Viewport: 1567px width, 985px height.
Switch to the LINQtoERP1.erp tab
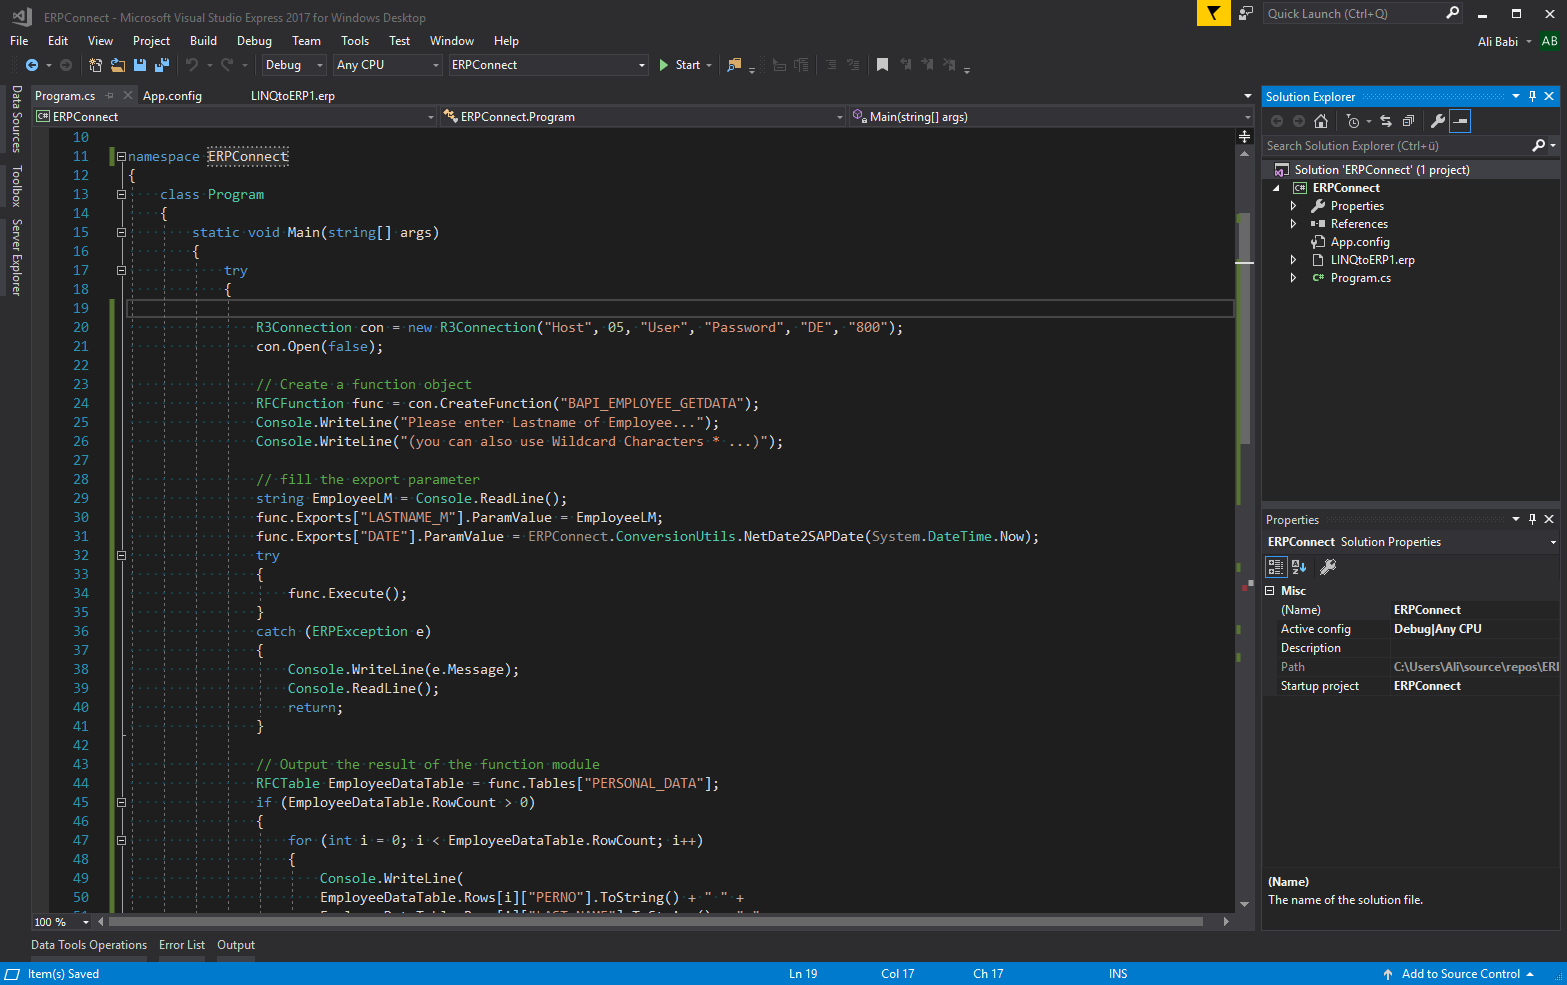coord(292,96)
